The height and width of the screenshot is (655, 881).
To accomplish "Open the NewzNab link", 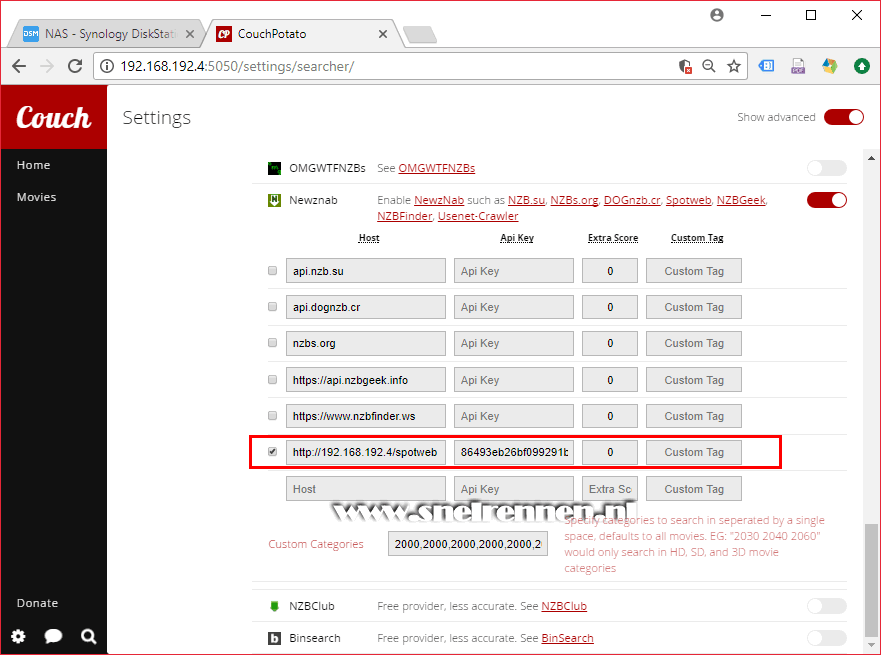I will (x=439, y=200).
